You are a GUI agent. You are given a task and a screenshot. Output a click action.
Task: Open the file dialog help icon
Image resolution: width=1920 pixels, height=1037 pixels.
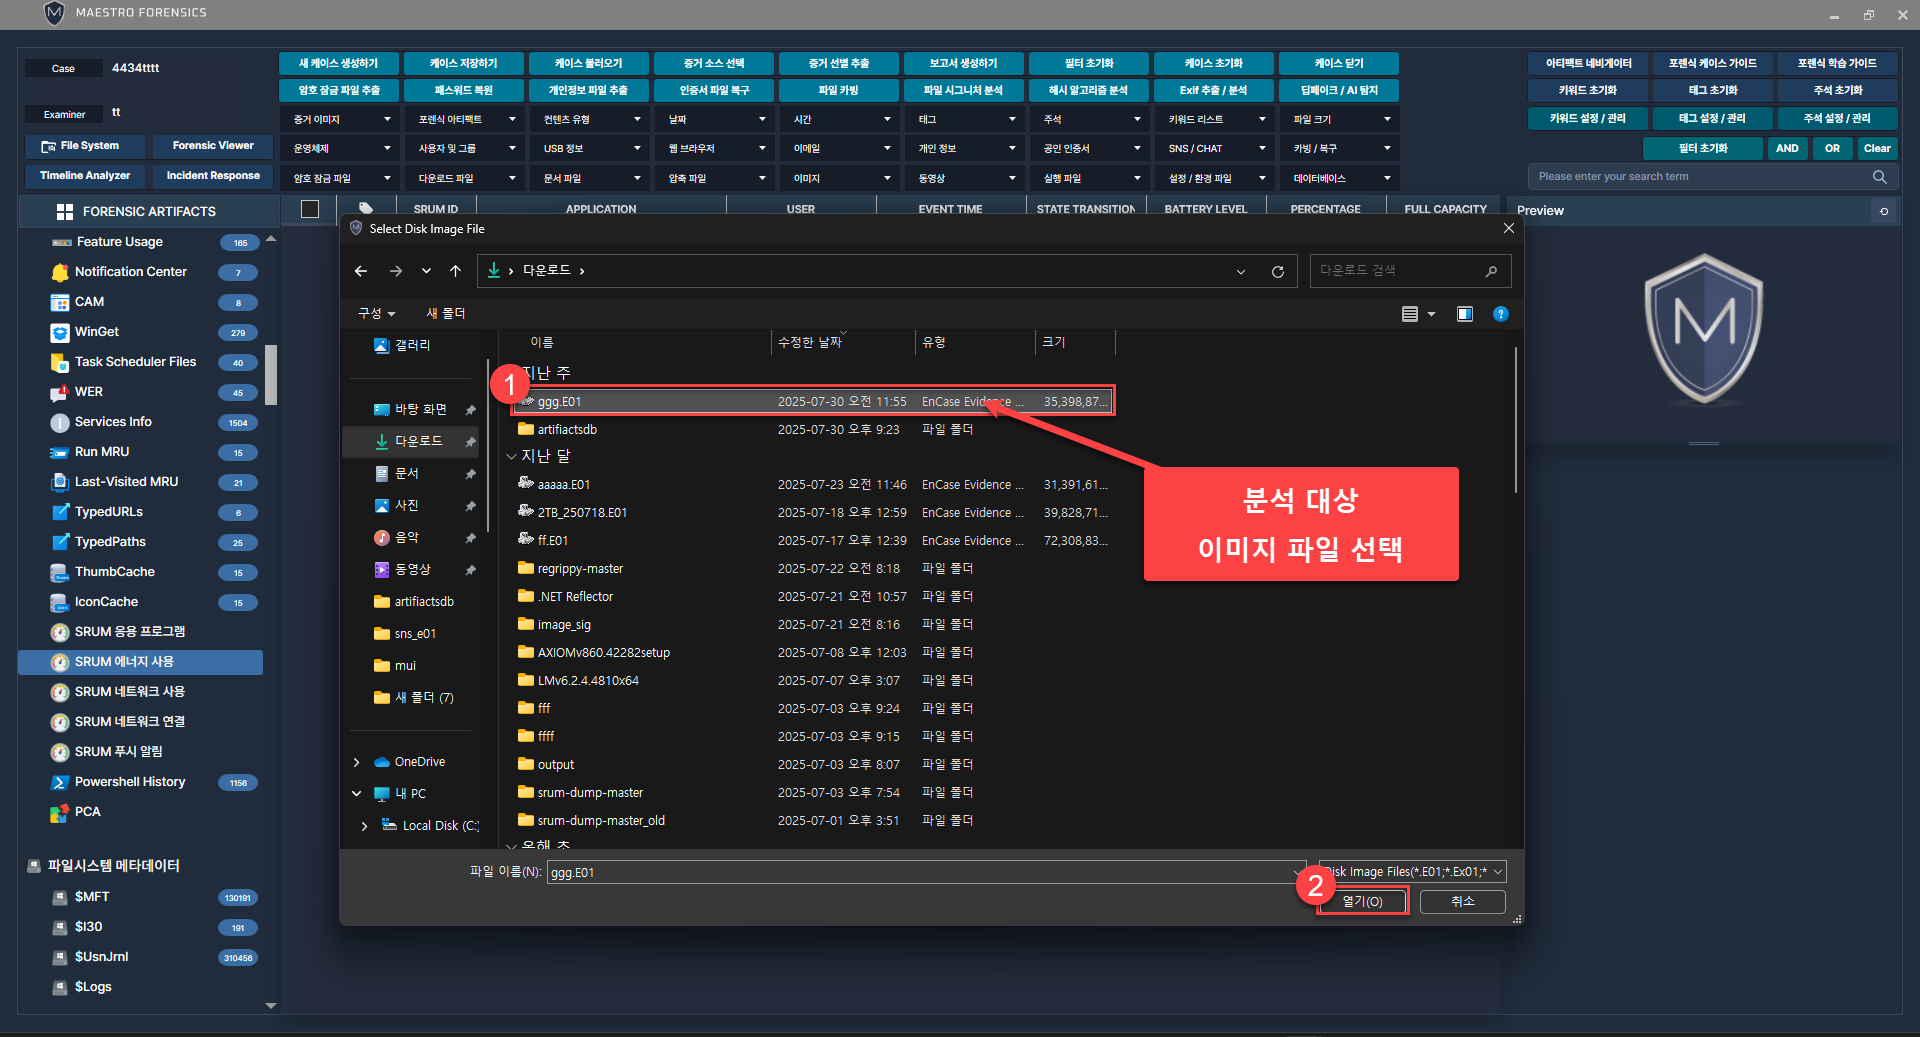coord(1500,314)
